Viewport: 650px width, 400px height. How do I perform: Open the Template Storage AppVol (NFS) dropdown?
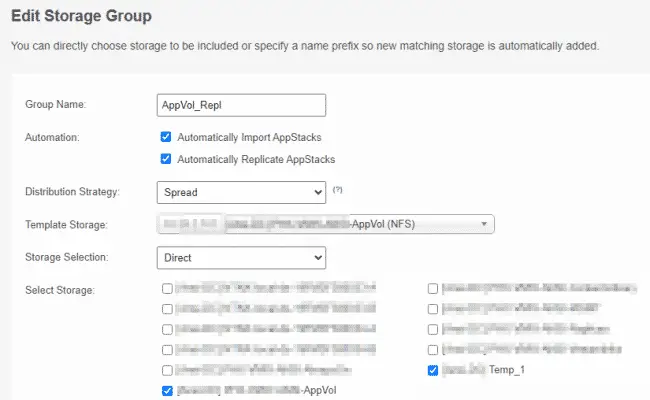pos(326,224)
